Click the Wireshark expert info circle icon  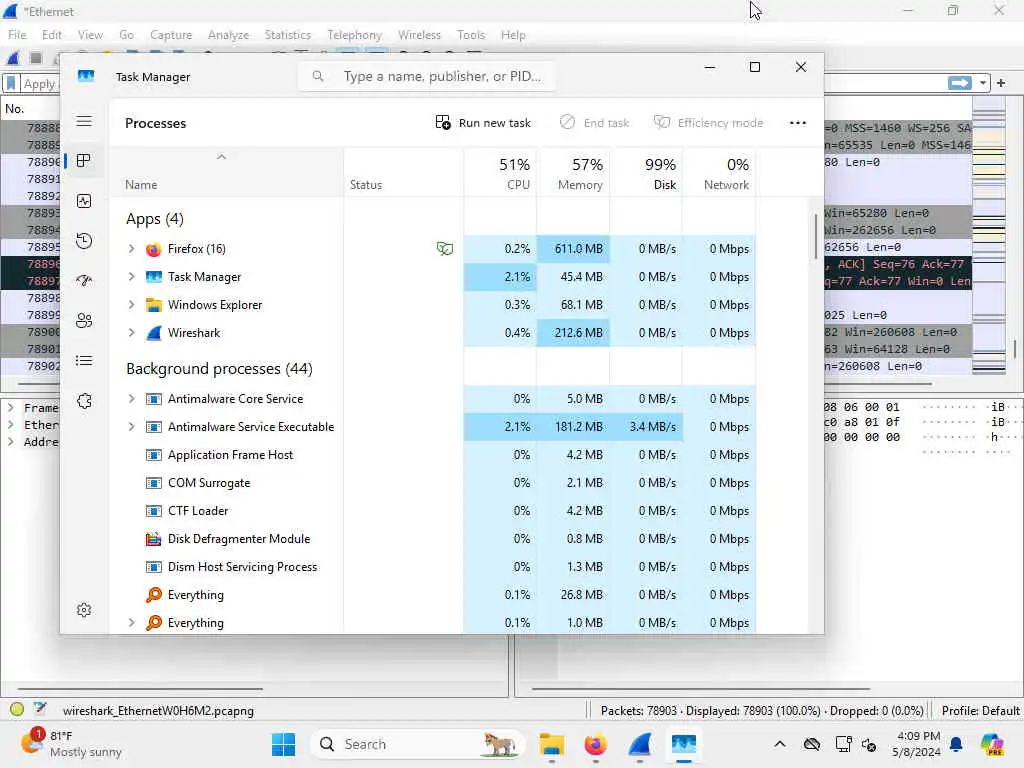point(17,709)
